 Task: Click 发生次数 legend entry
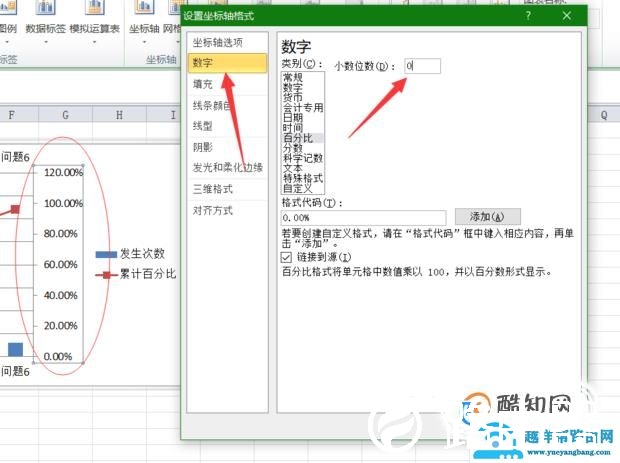130,254
